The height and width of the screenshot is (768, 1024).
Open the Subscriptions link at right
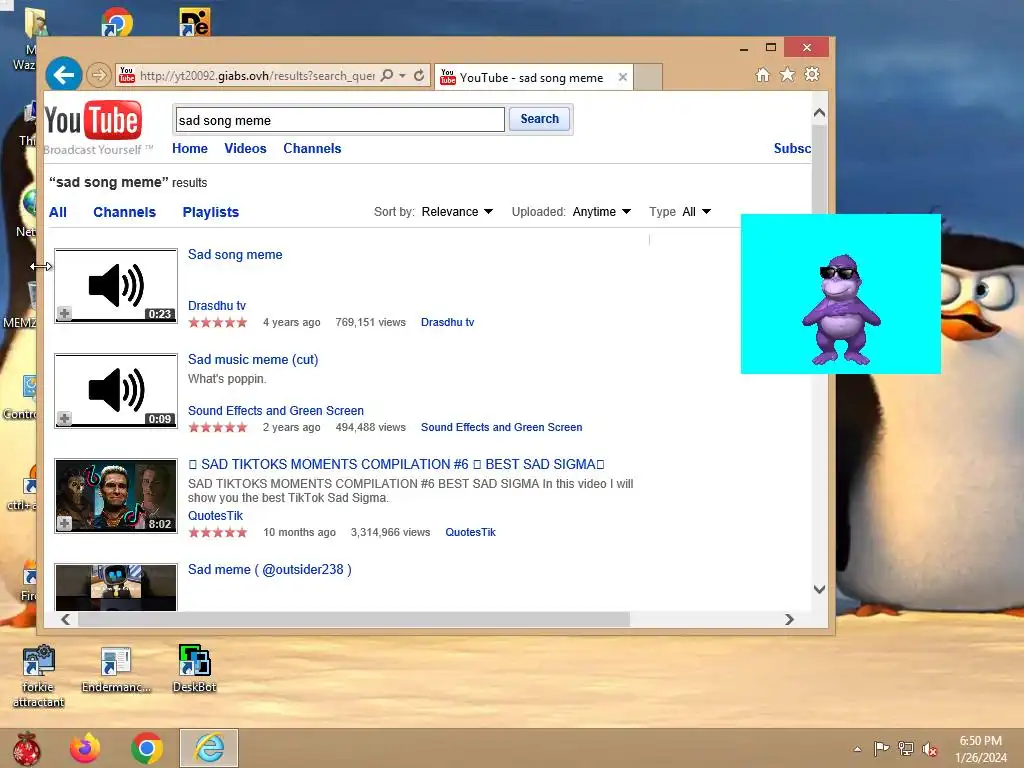[792, 148]
